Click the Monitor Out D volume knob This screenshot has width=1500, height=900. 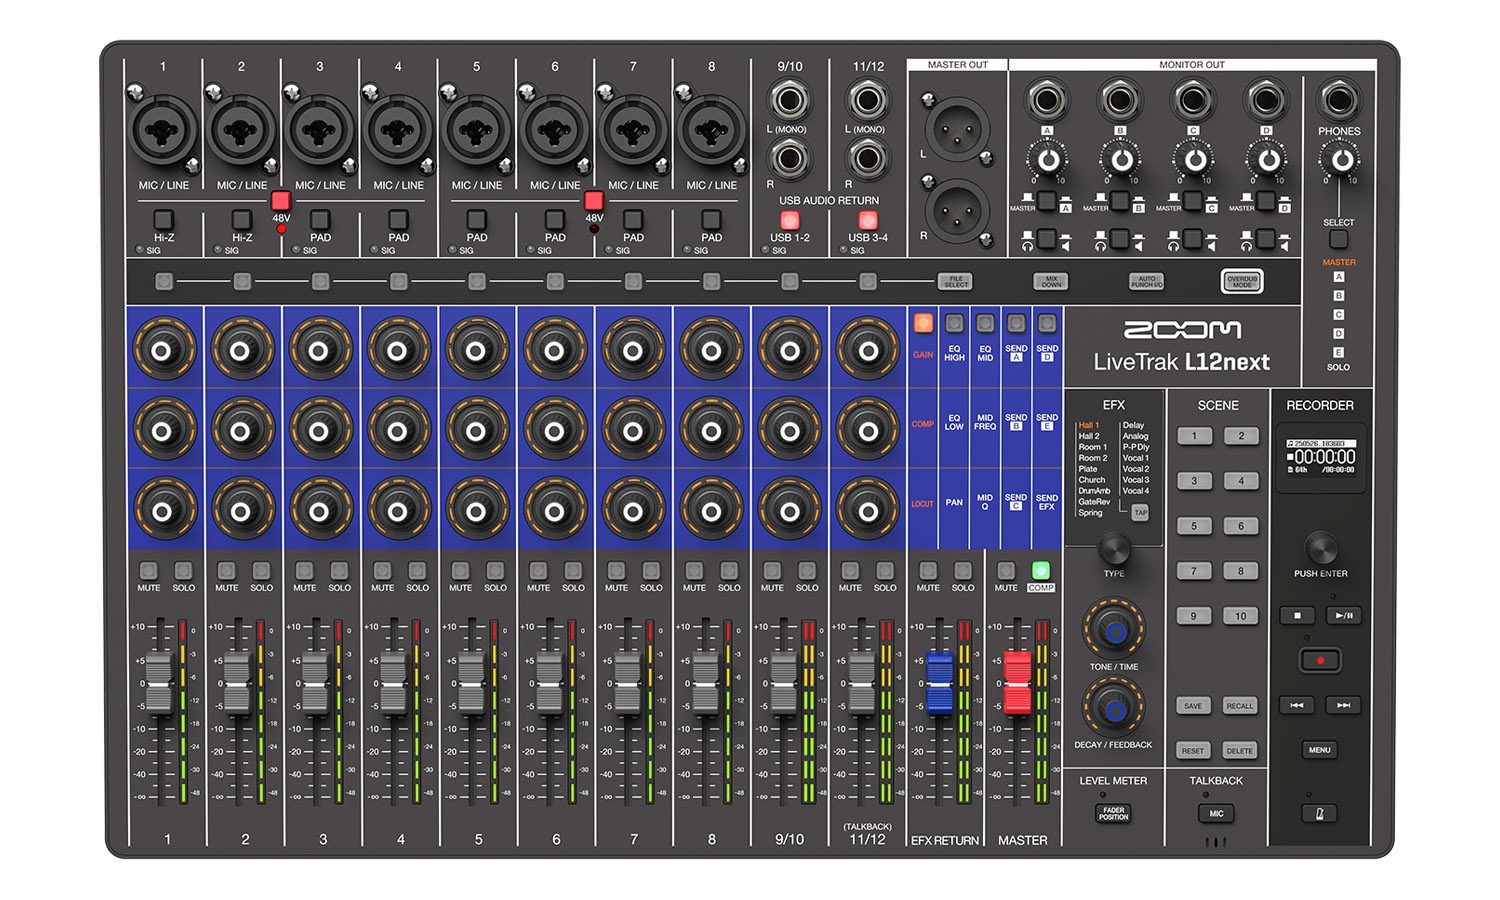click(x=1268, y=160)
